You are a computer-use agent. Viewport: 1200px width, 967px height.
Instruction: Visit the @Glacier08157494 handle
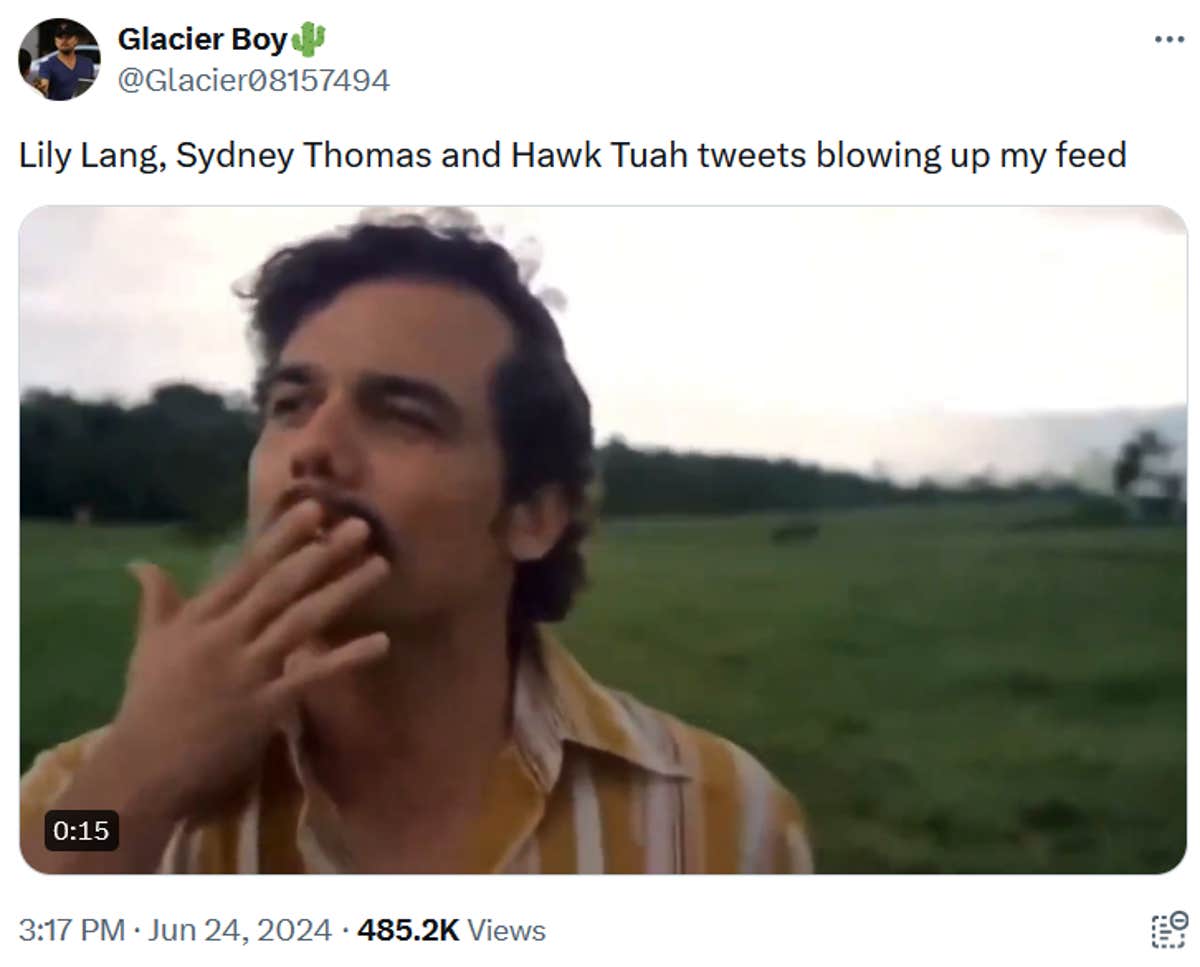coord(254,80)
